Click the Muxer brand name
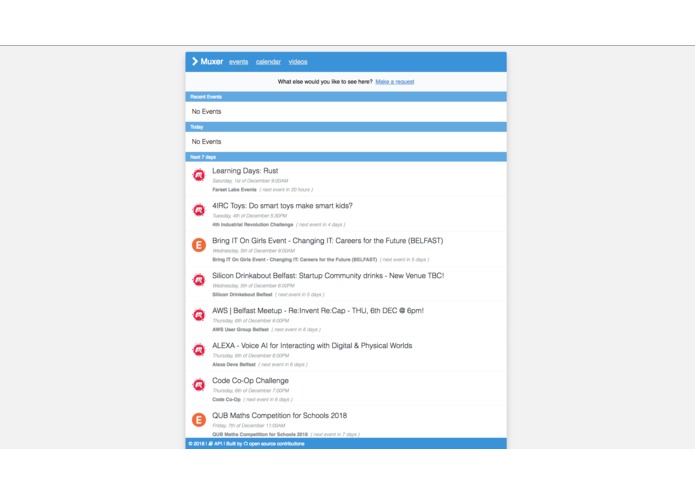 212,62
